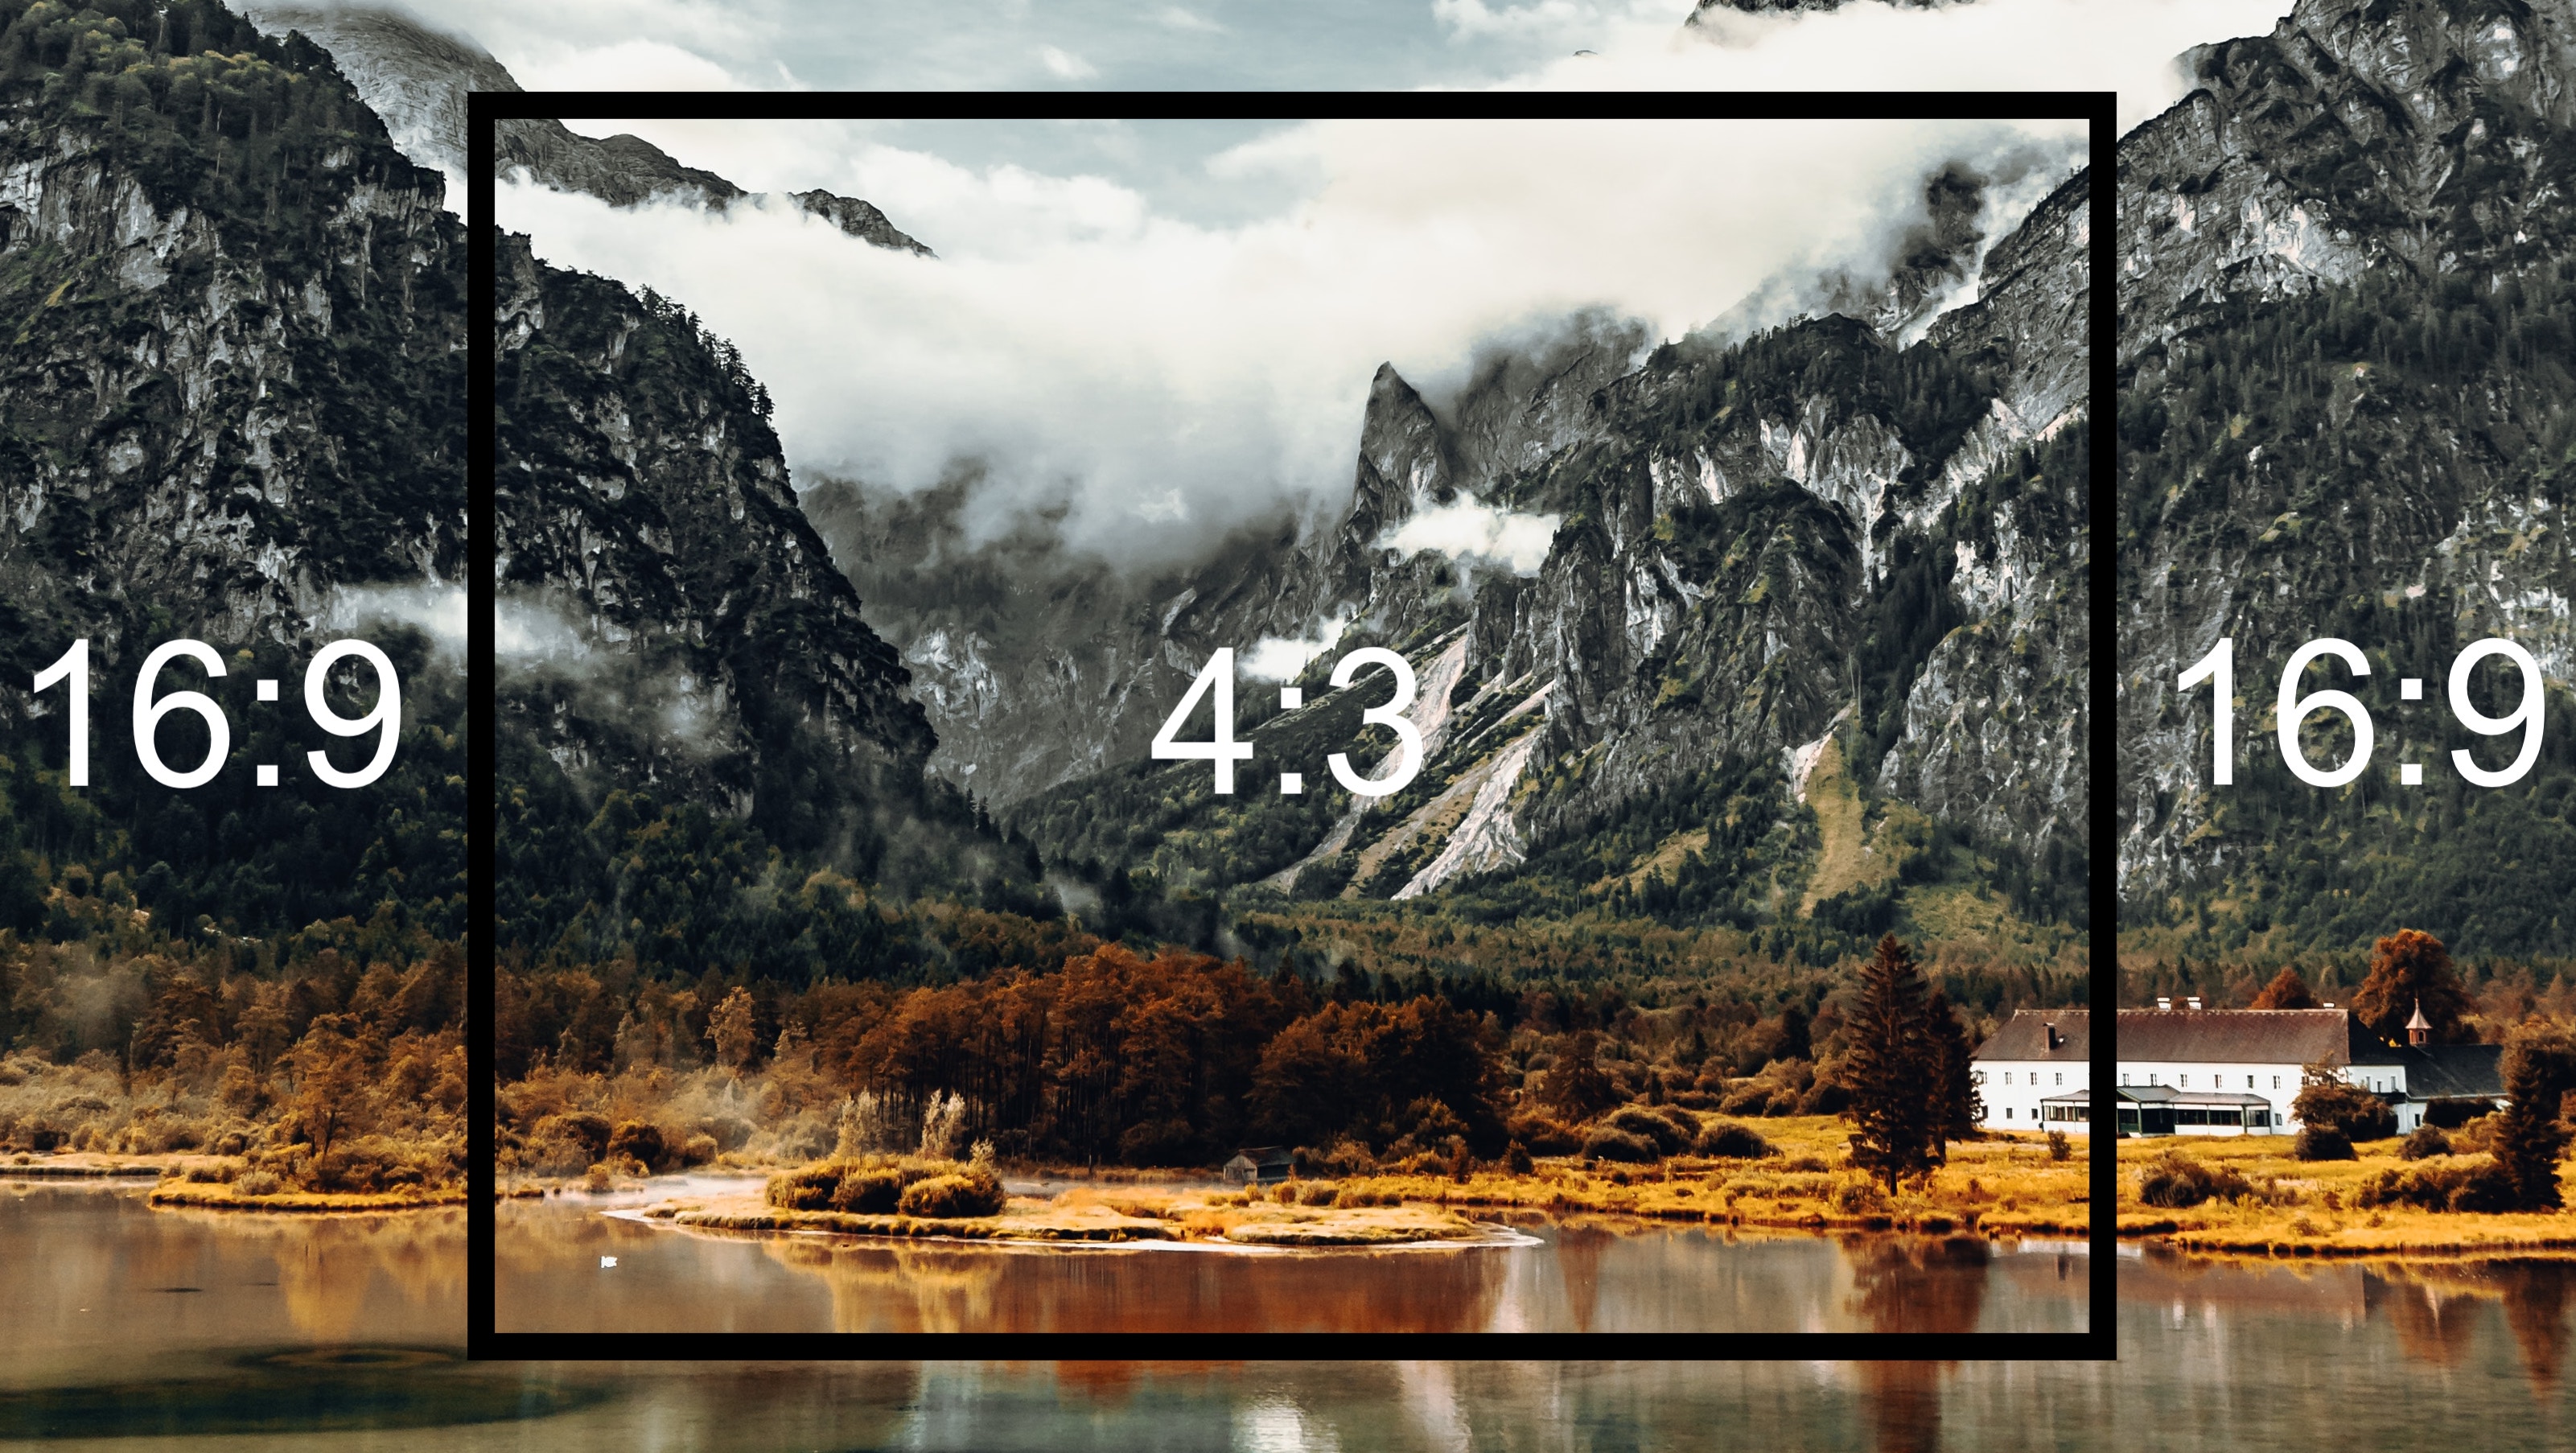Screen dimensions: 2576x1453
Task: Expand the aspect ratio settings panel
Action: pyautogui.click(x=1288, y=726)
